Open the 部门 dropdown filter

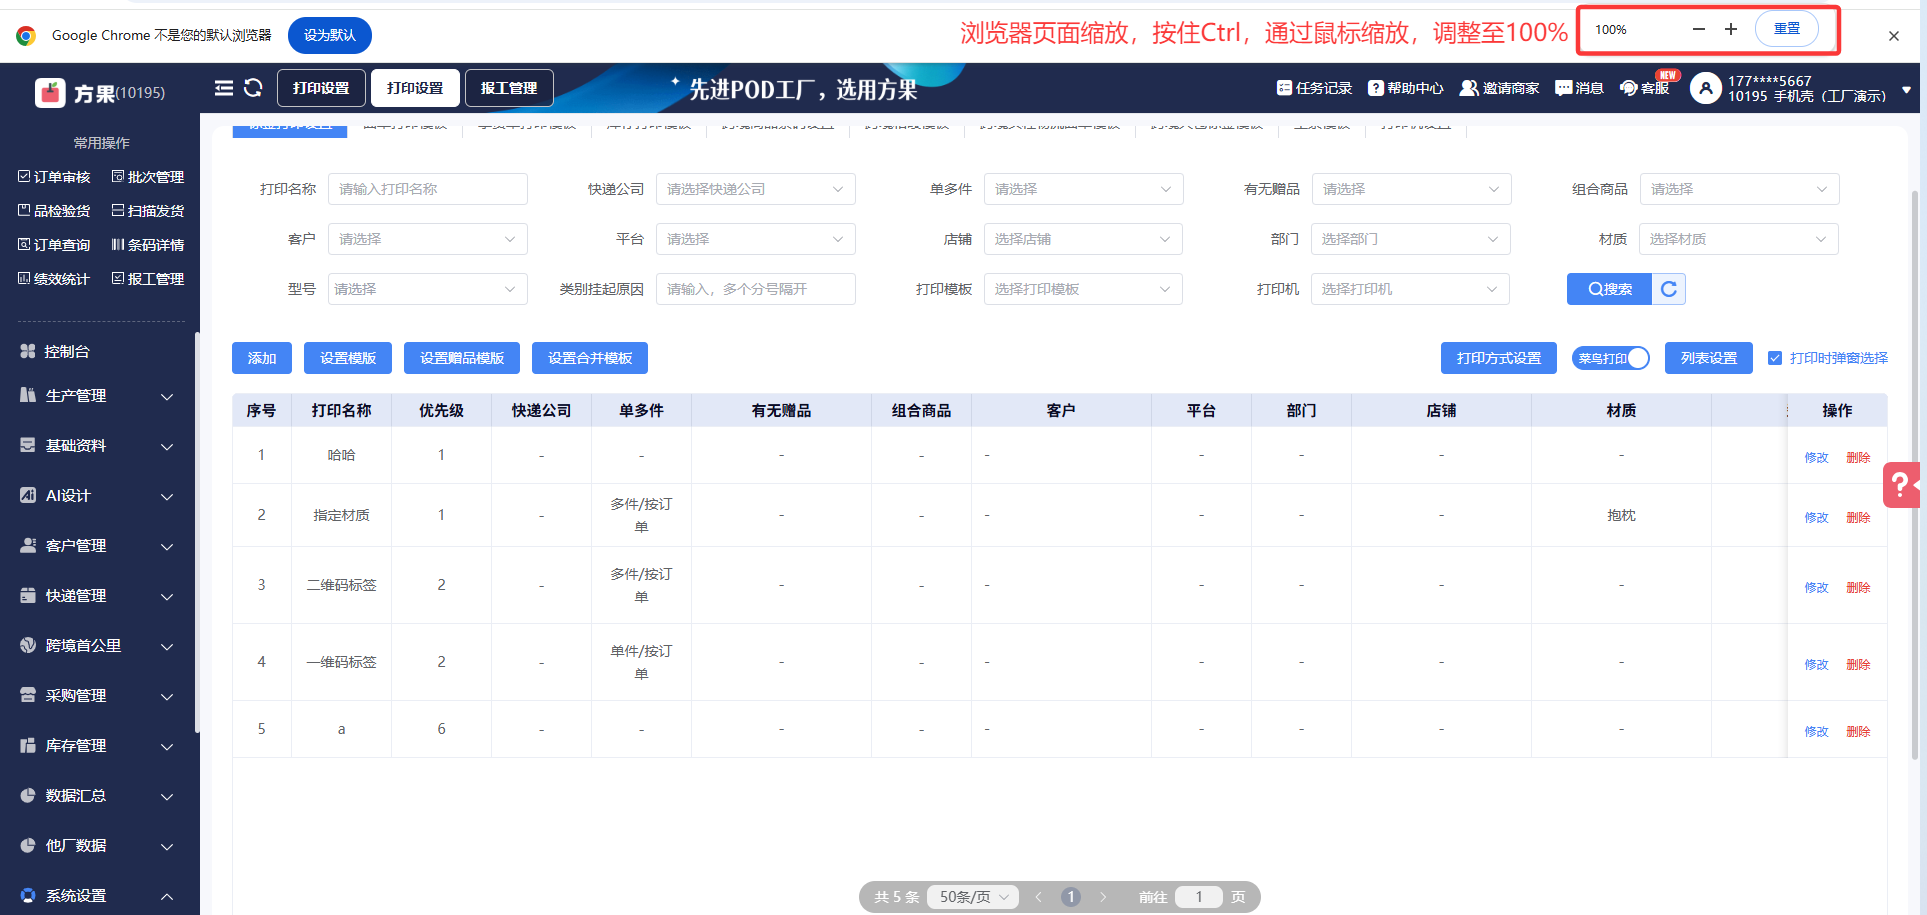(1411, 239)
